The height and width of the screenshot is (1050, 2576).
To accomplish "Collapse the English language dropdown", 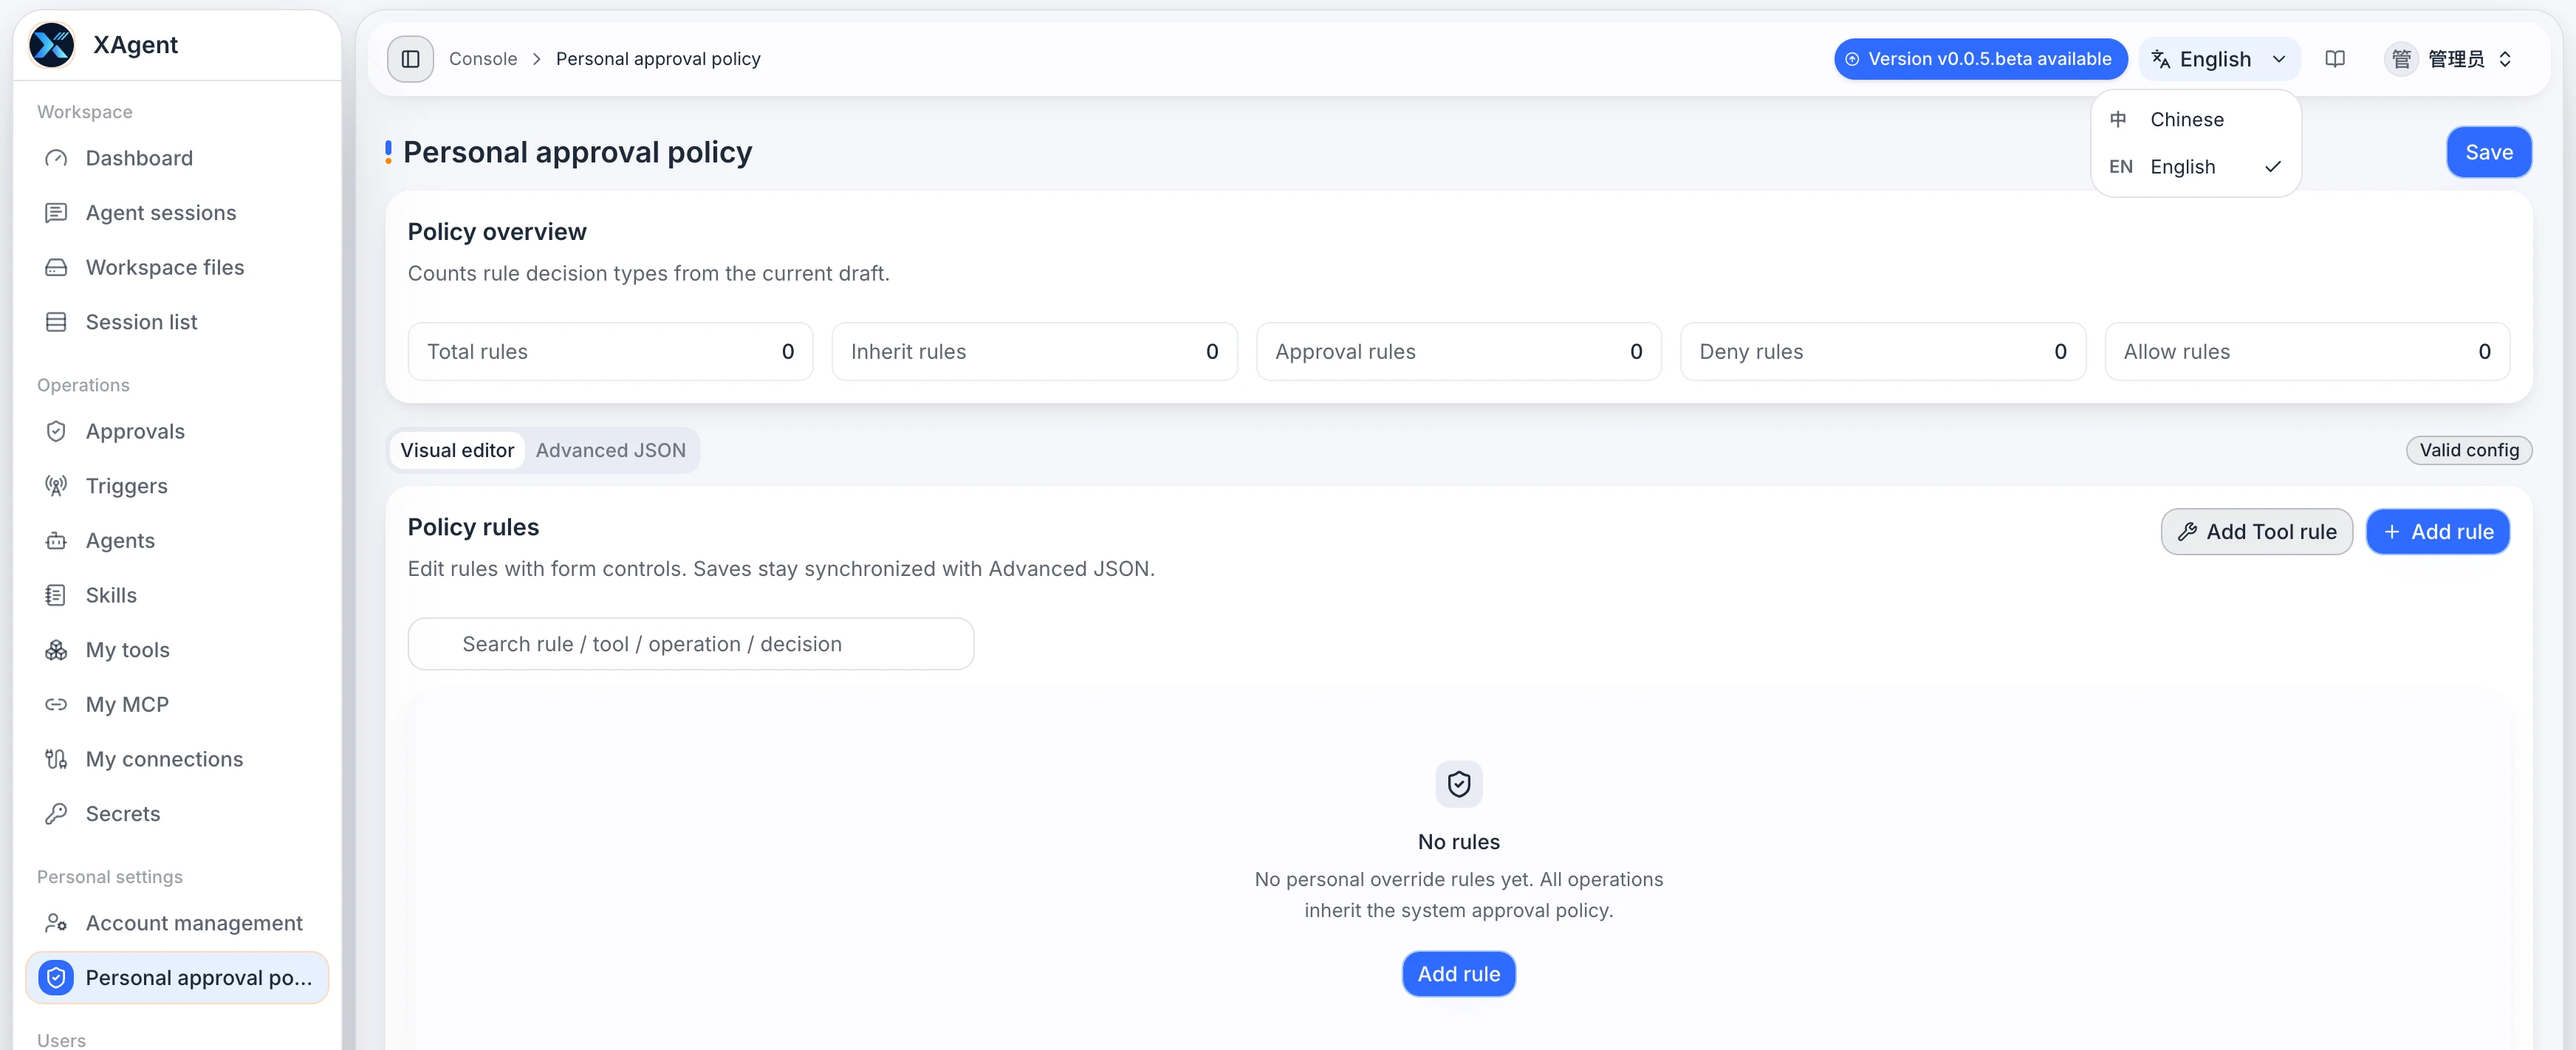I will point(2219,59).
